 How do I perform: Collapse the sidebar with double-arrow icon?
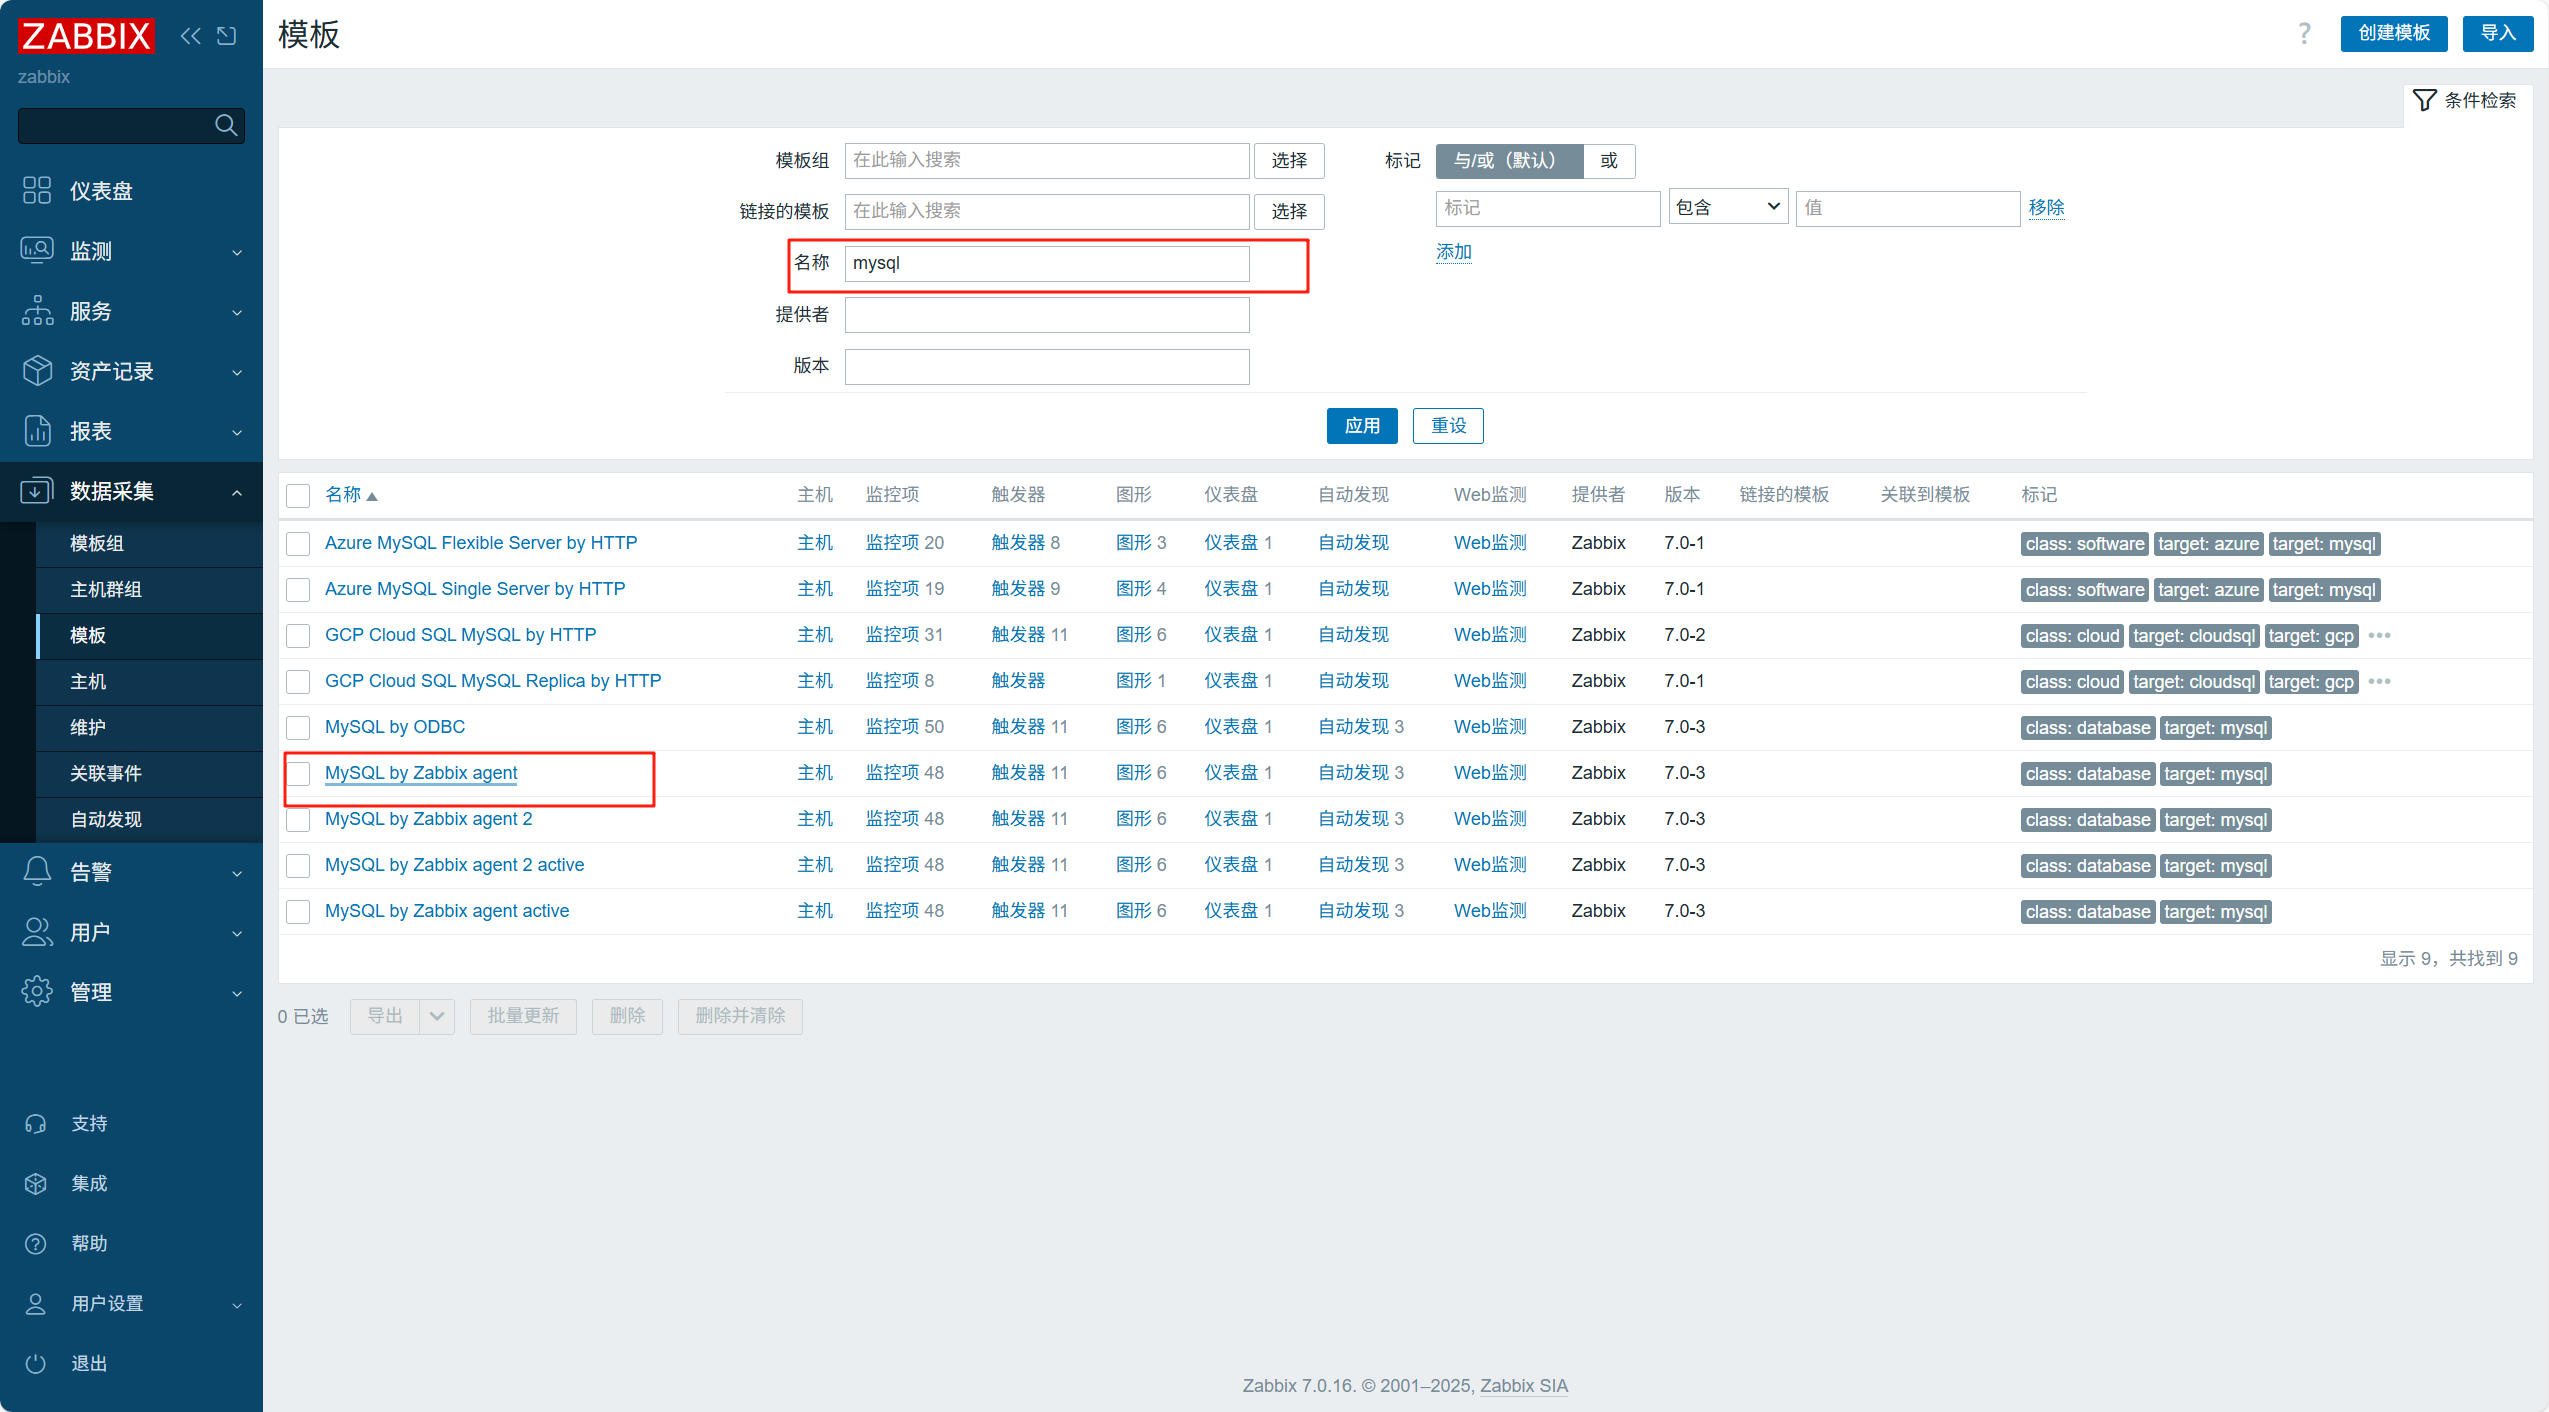tap(190, 36)
